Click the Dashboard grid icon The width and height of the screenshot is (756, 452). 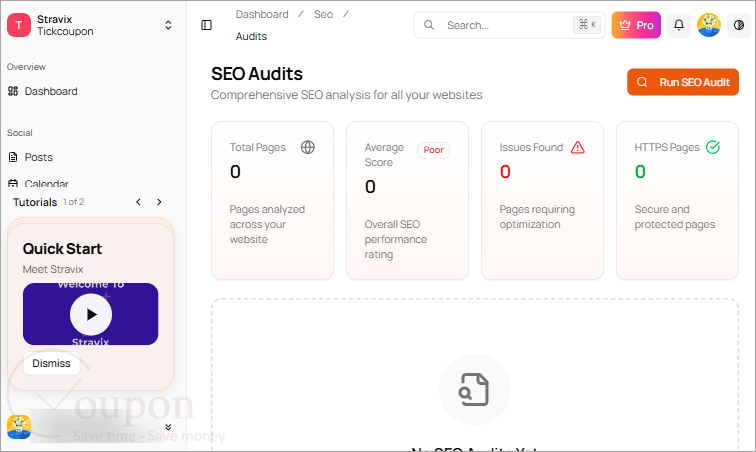click(13, 91)
